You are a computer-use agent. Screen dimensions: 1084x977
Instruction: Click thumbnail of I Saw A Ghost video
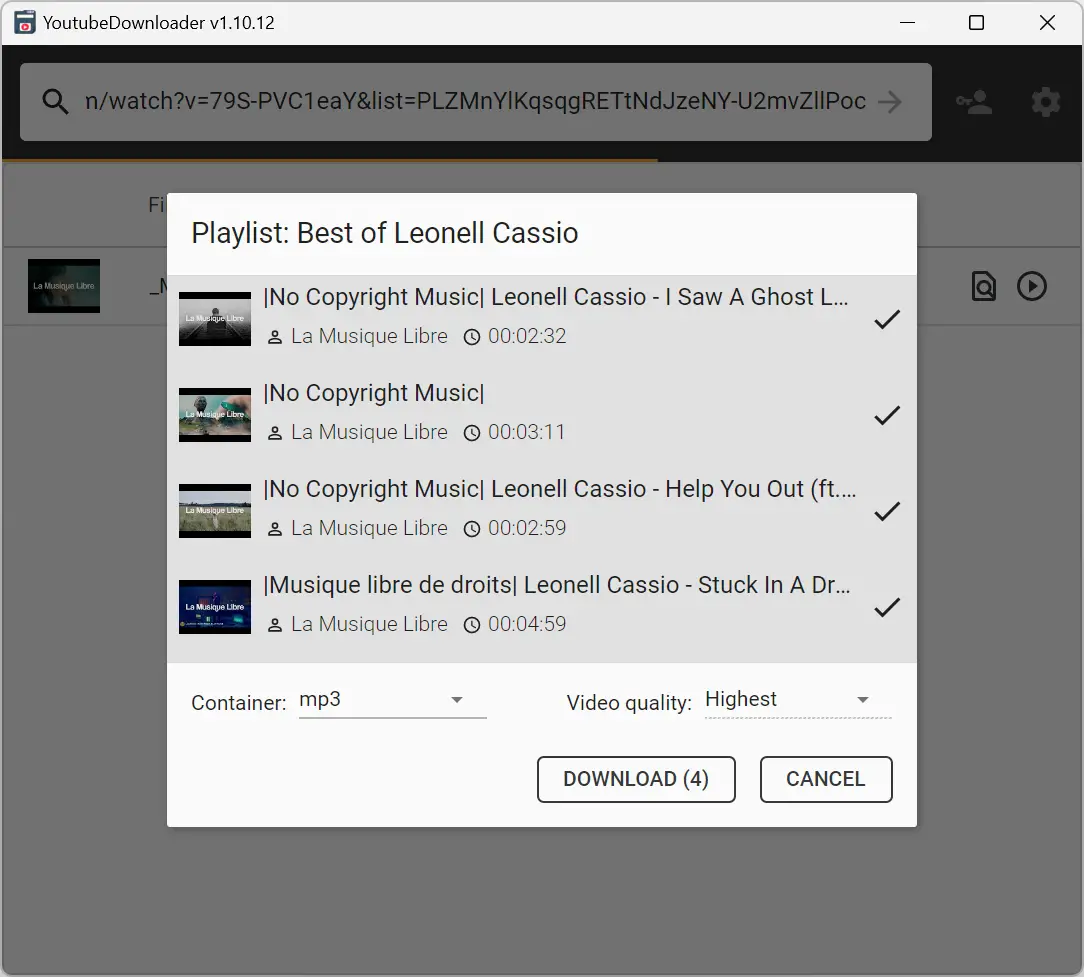coord(215,319)
